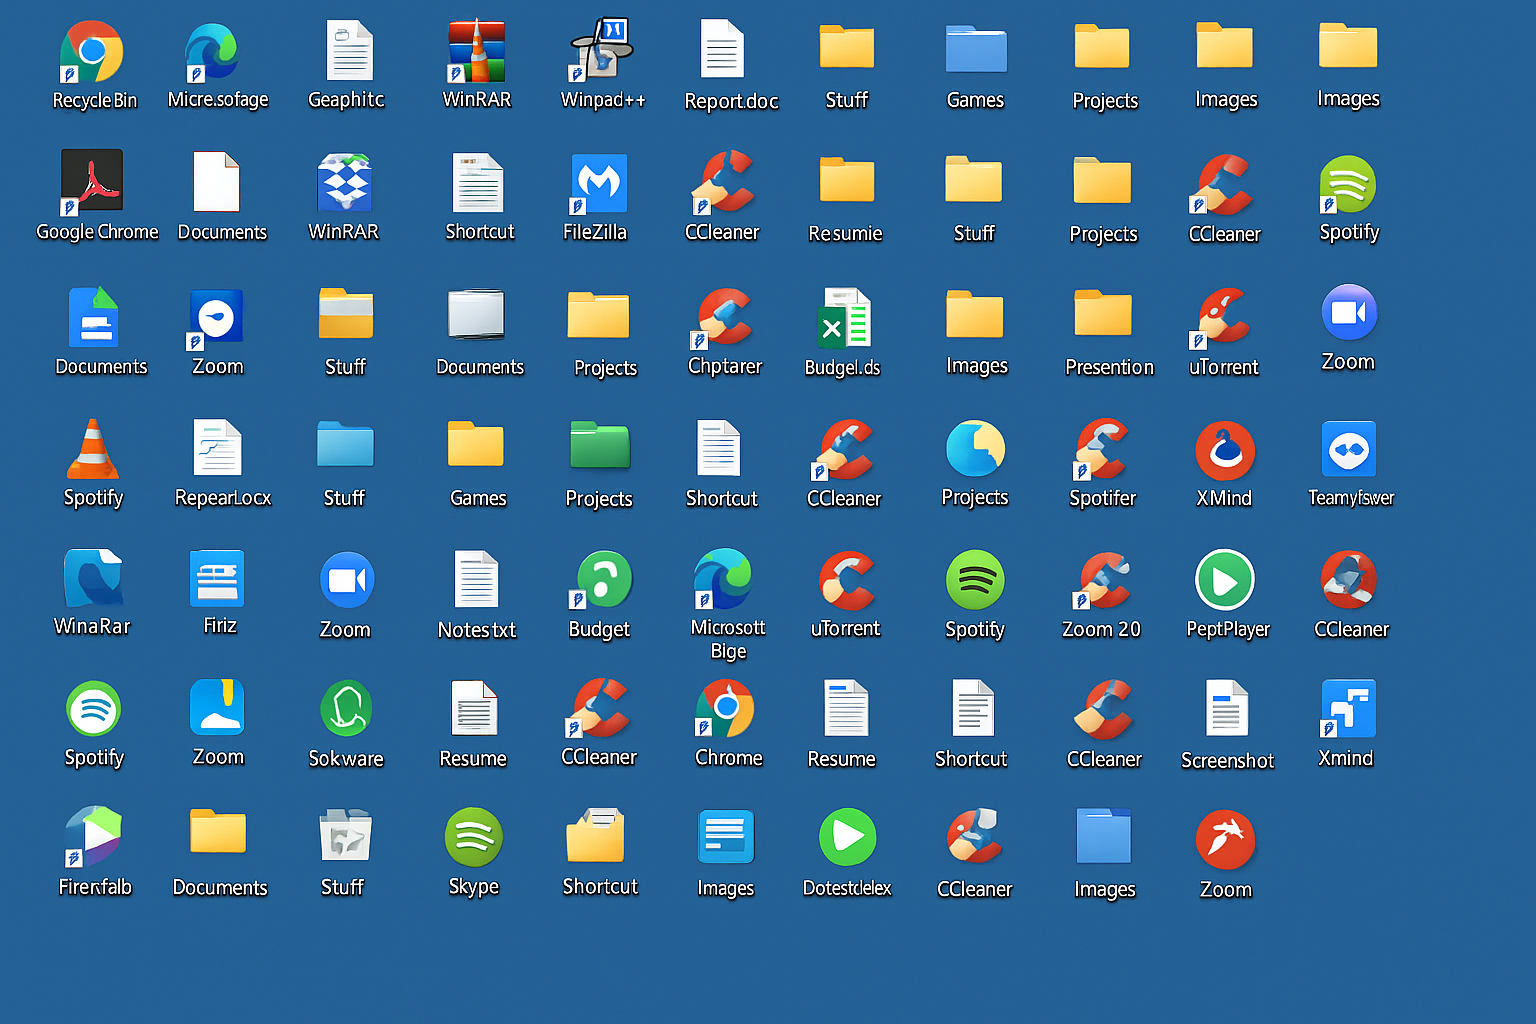Click the "Report.doc" file name
Screen dimensions: 1536x1024
coord(731,101)
